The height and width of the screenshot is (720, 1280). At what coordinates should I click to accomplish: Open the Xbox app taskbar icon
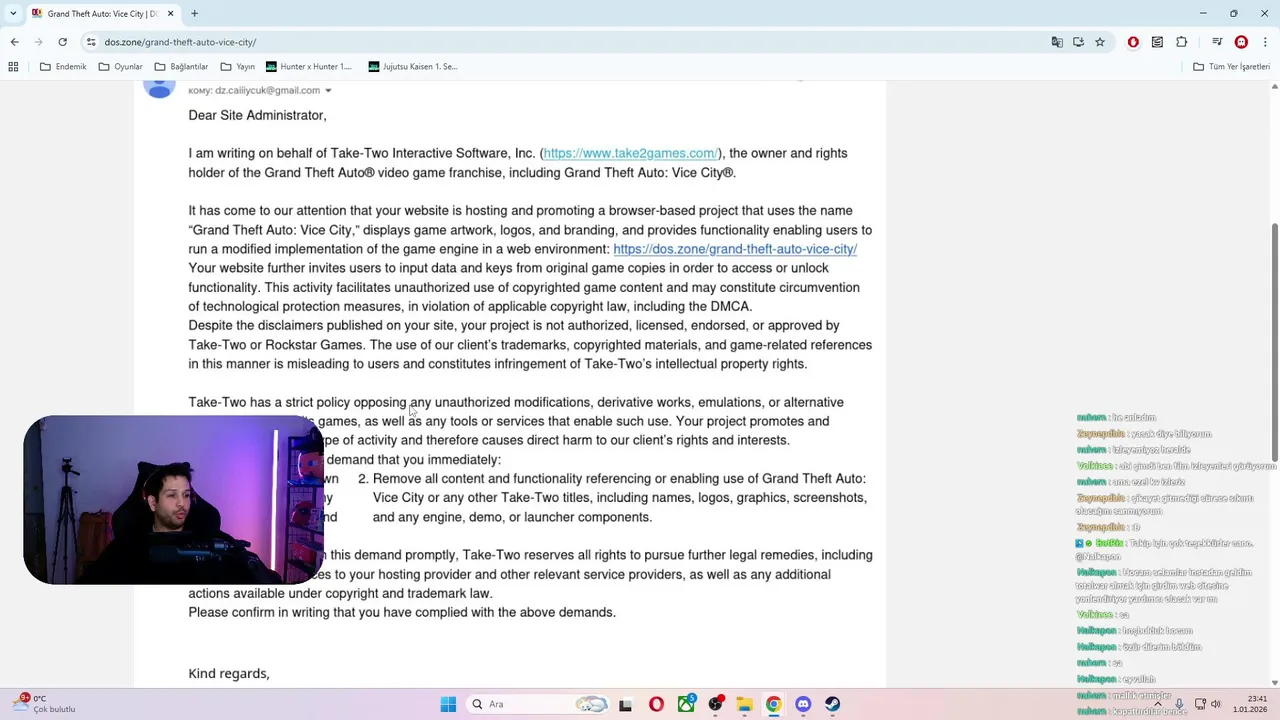coord(686,704)
